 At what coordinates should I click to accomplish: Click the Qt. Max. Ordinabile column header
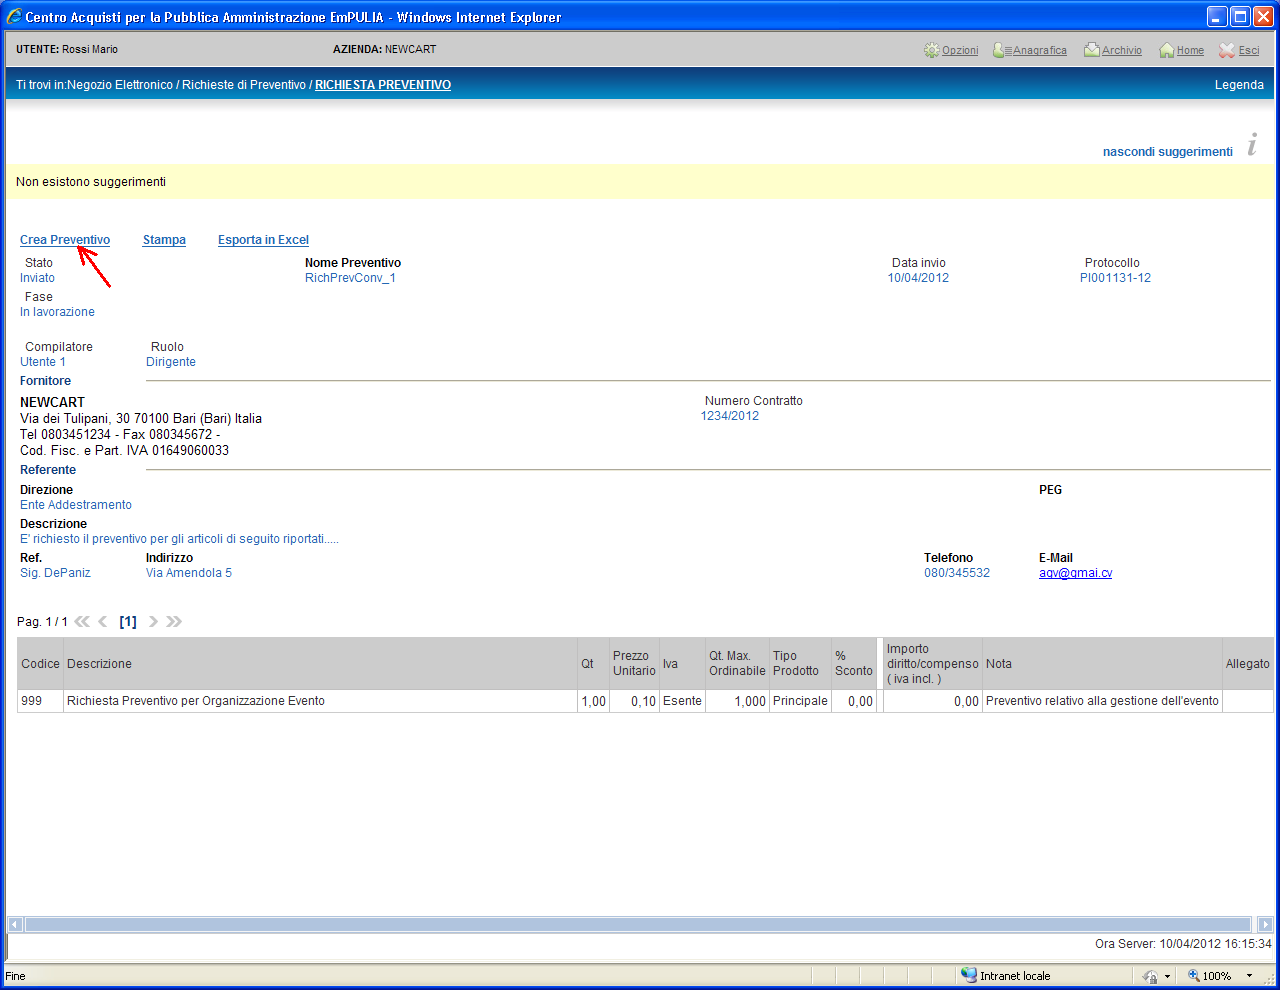point(737,664)
